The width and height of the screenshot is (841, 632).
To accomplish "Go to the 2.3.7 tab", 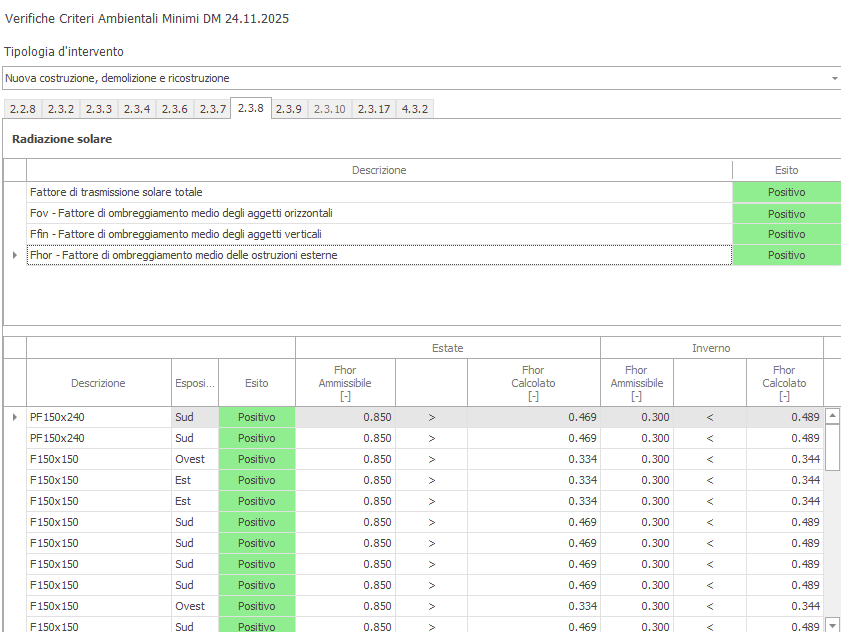I will [212, 109].
